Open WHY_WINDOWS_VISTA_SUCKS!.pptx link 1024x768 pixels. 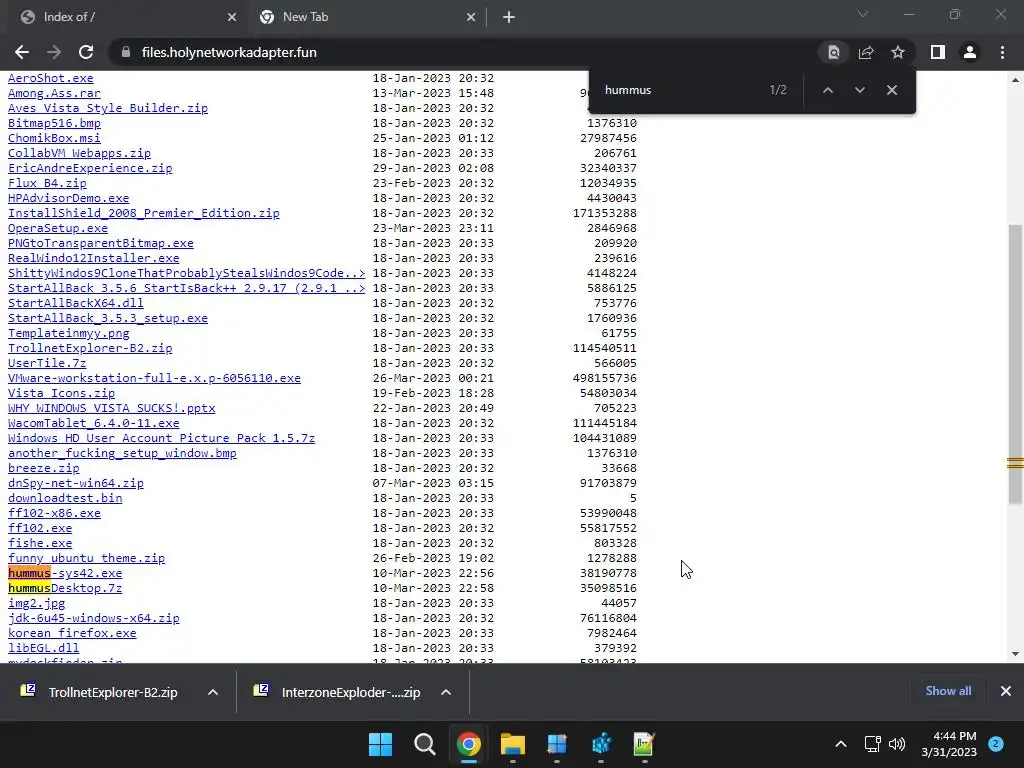112,408
